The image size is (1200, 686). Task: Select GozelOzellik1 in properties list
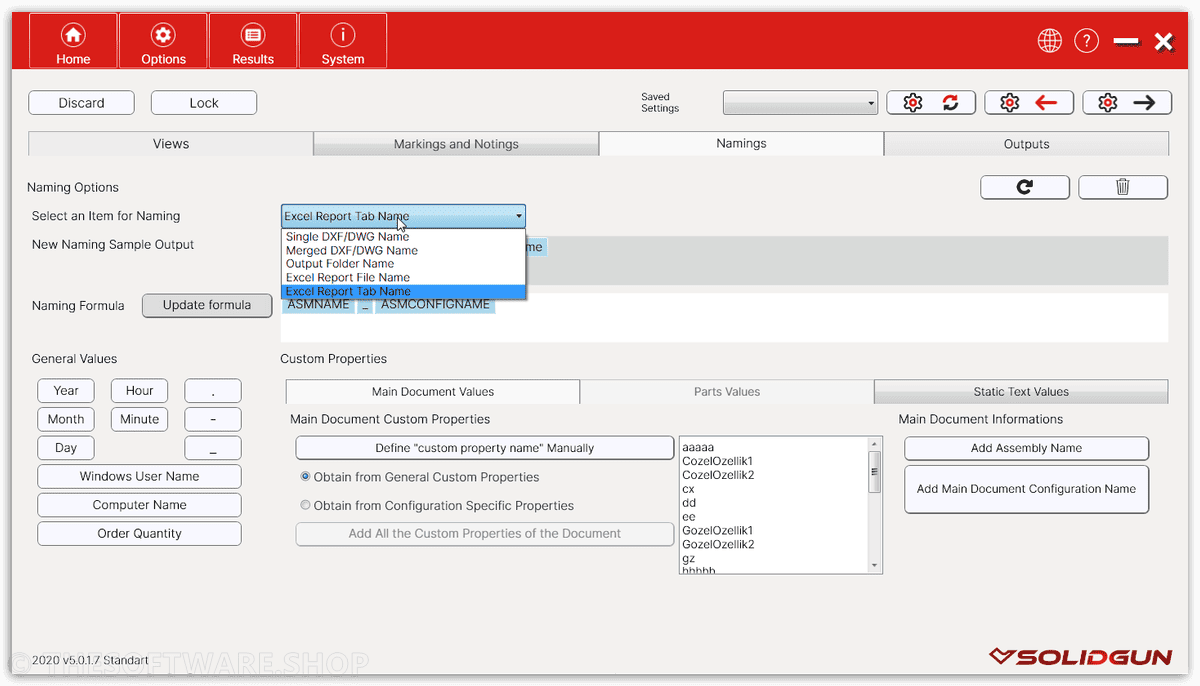(717, 530)
